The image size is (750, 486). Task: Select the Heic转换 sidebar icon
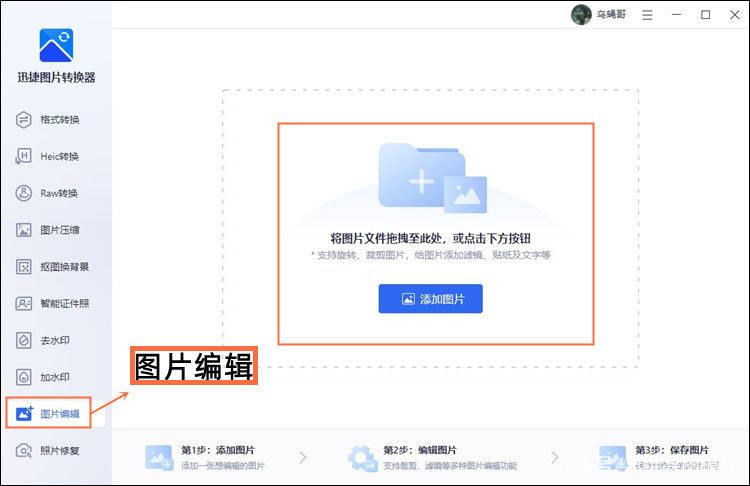click(x=23, y=156)
